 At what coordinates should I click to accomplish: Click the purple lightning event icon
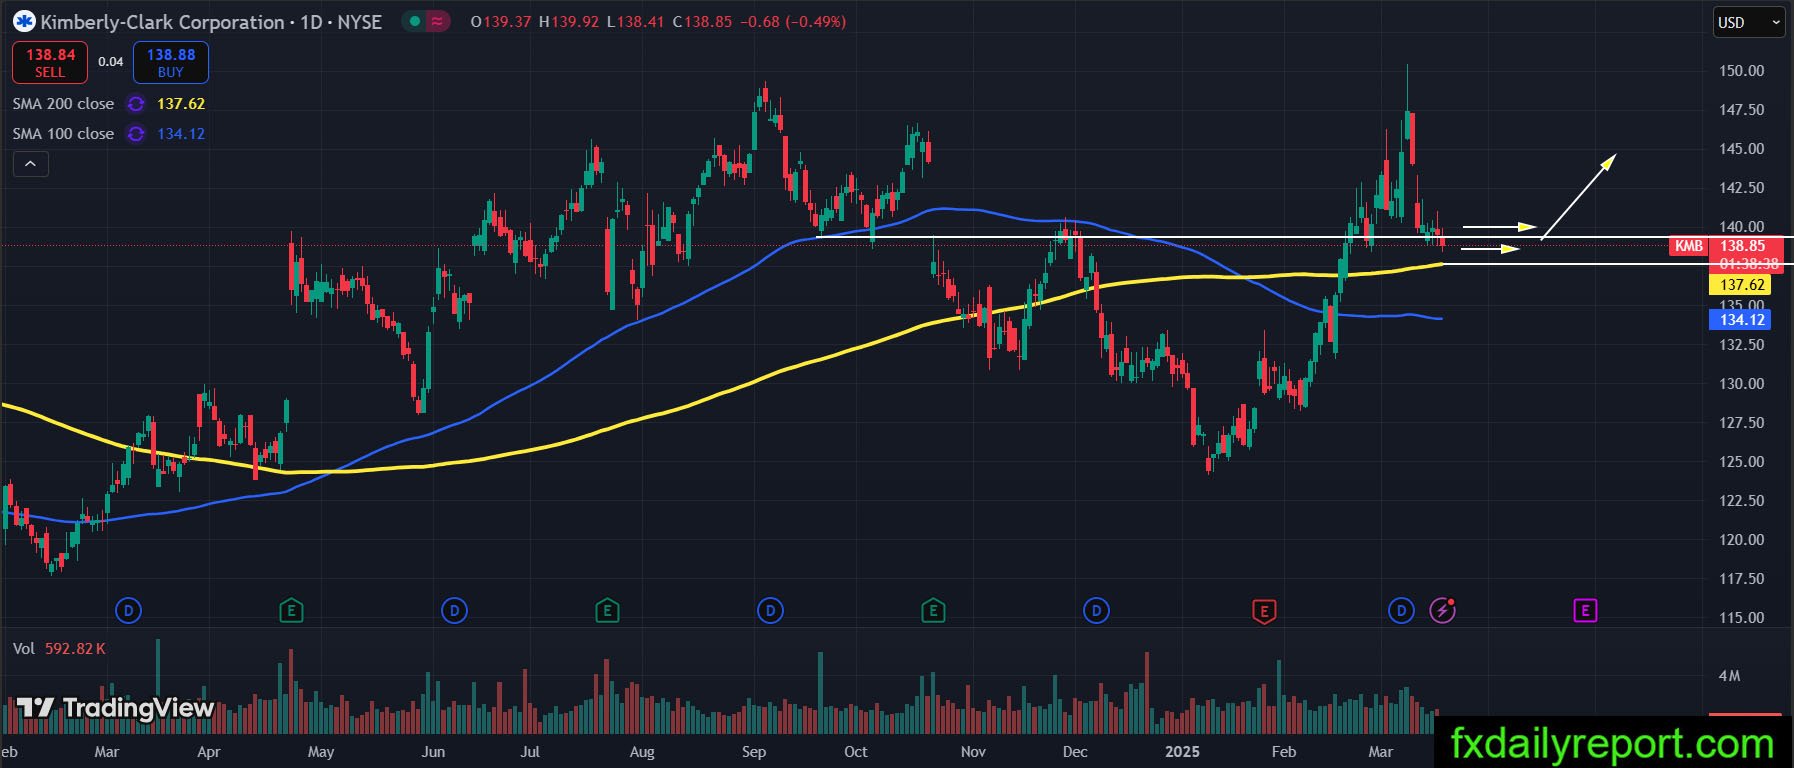tap(1442, 610)
